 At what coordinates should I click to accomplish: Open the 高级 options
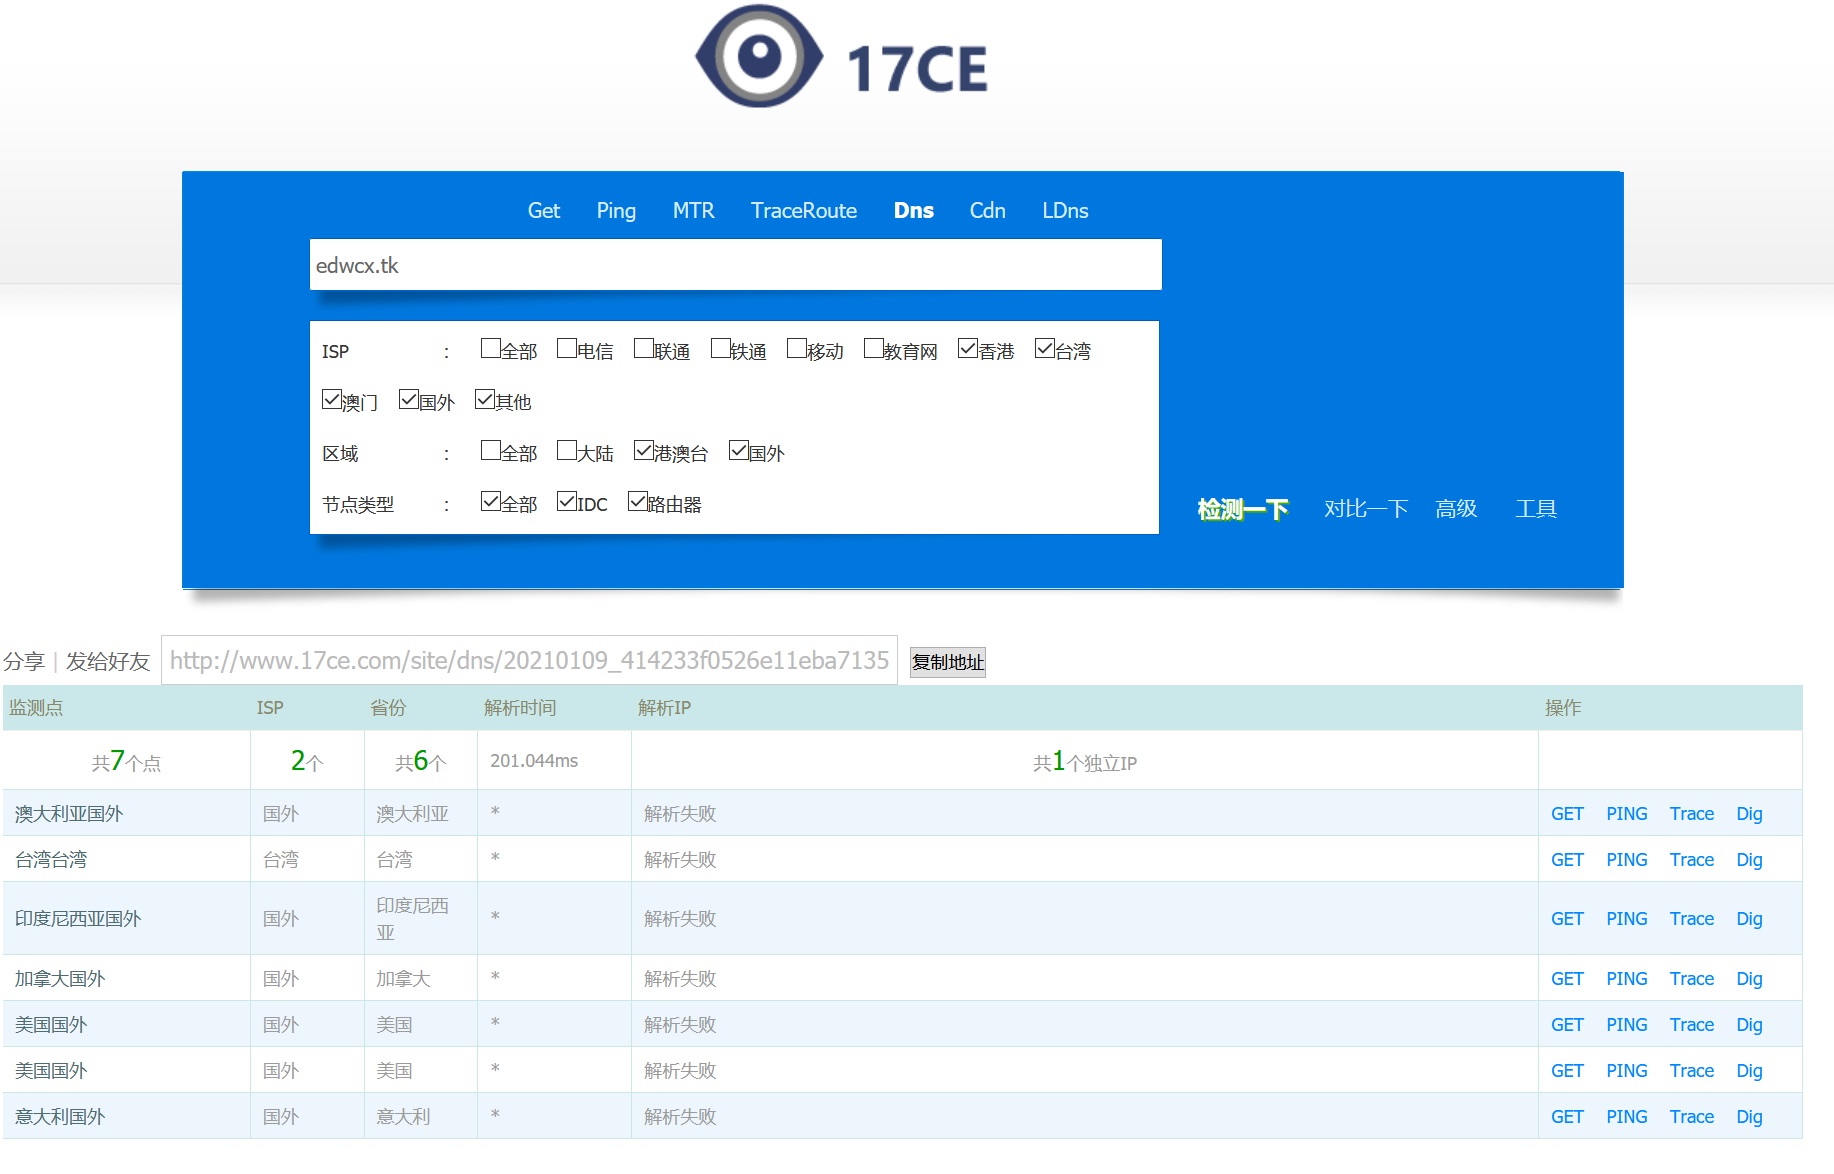tap(1455, 509)
